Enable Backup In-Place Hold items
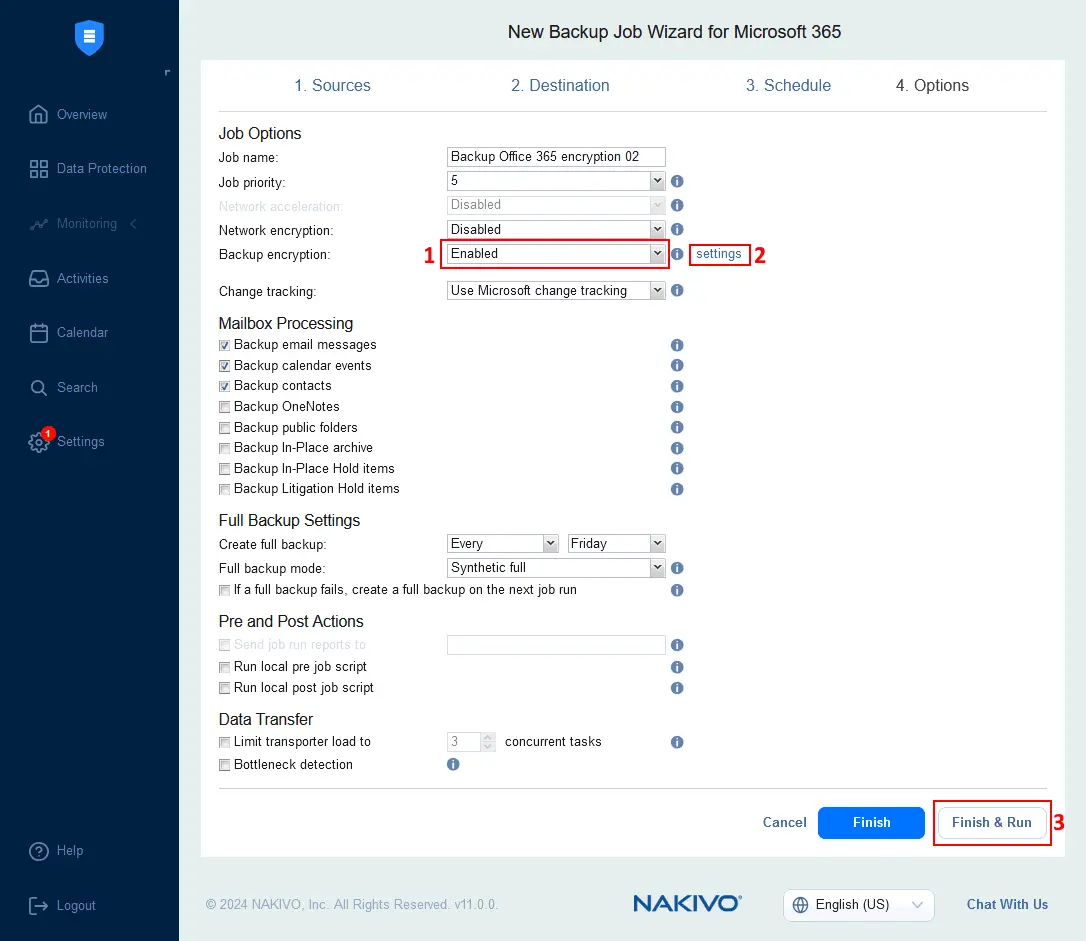The image size is (1086, 941). pos(224,469)
